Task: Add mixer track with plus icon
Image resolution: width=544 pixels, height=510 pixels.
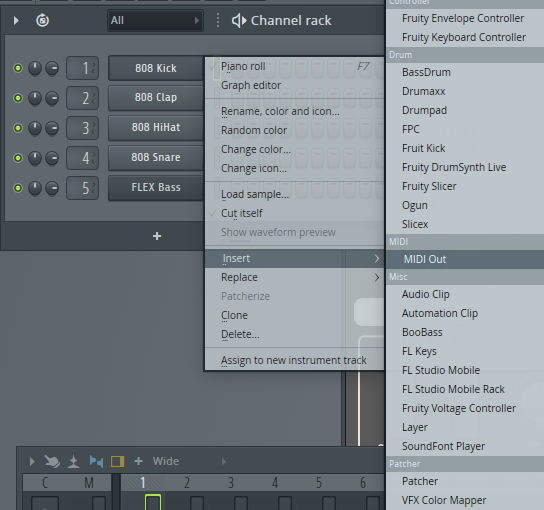Action: 138,461
